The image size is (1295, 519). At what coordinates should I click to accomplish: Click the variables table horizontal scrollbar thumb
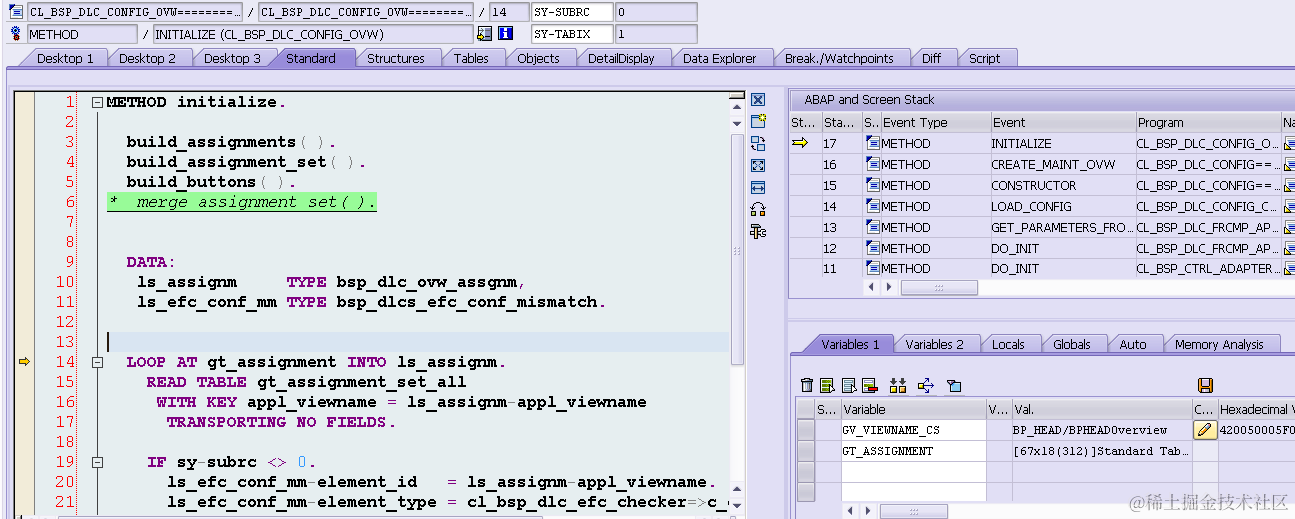point(913,511)
